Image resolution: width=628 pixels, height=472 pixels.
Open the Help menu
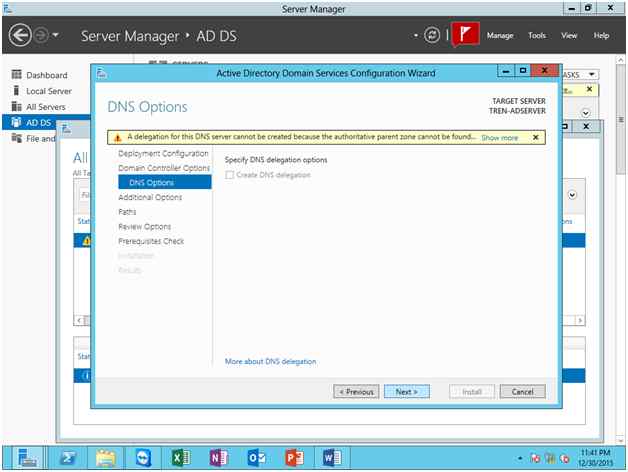[x=601, y=36]
